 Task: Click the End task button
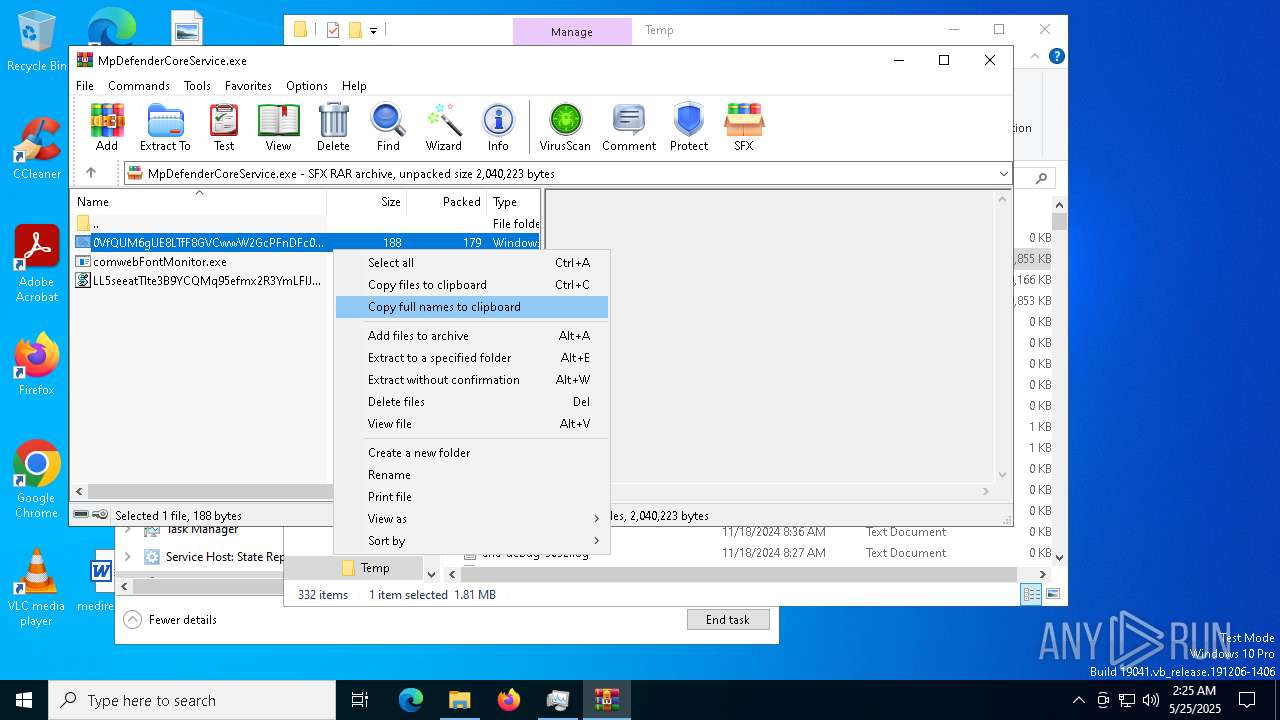(x=728, y=620)
